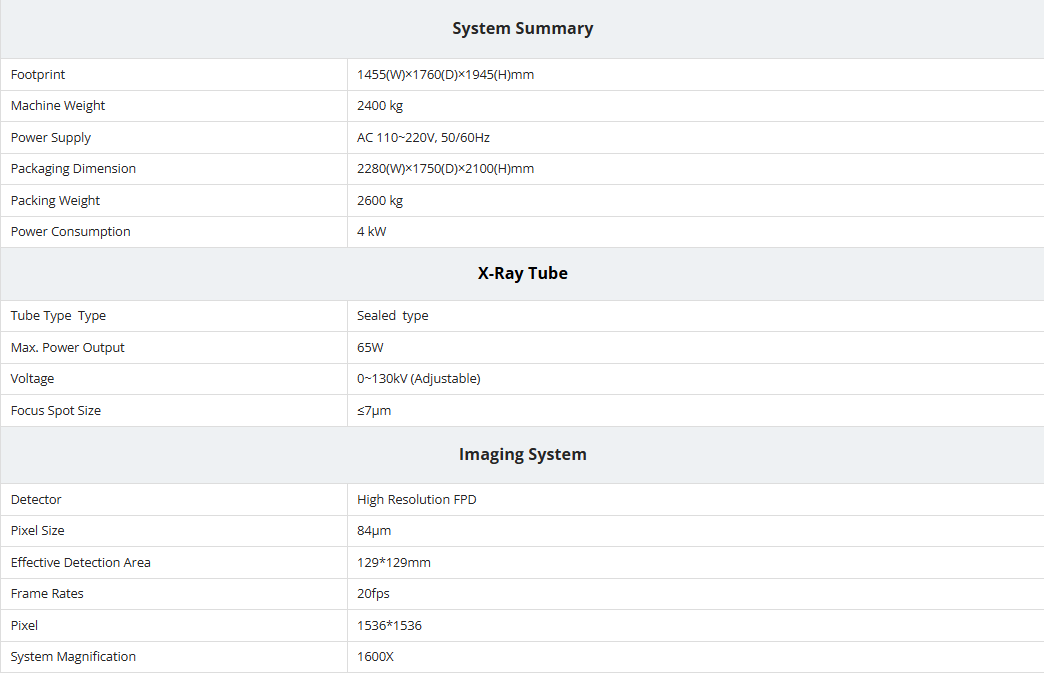Click the 20fps frame rate value

(x=374, y=594)
